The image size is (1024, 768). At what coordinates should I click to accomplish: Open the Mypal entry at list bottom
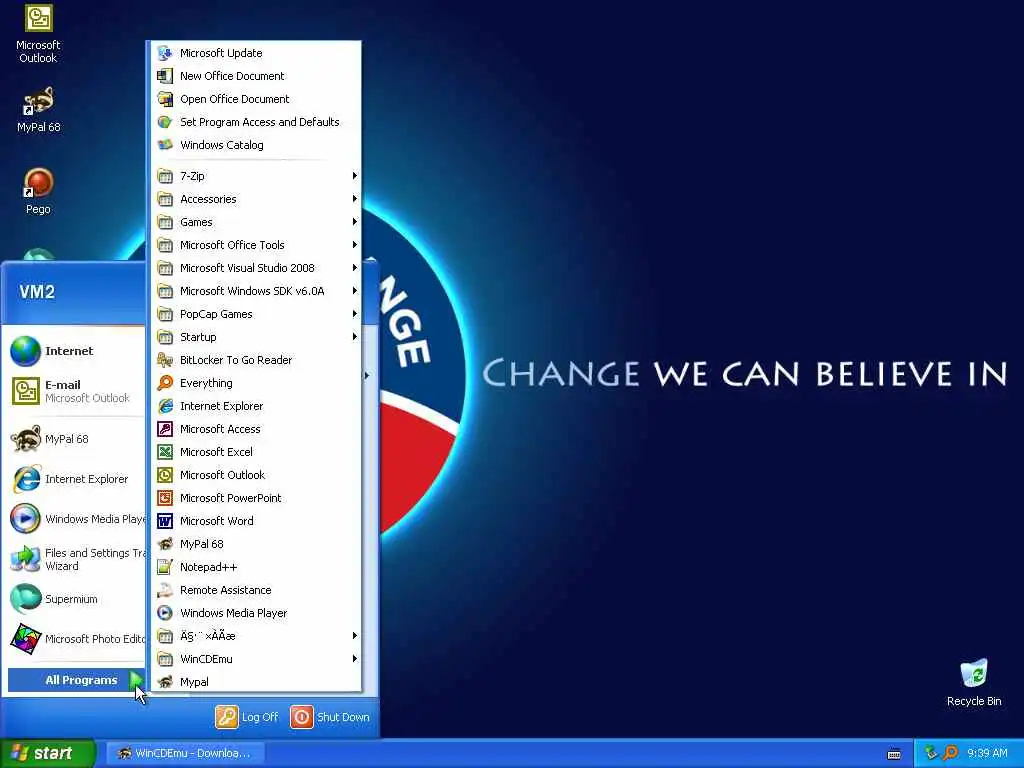point(256,682)
